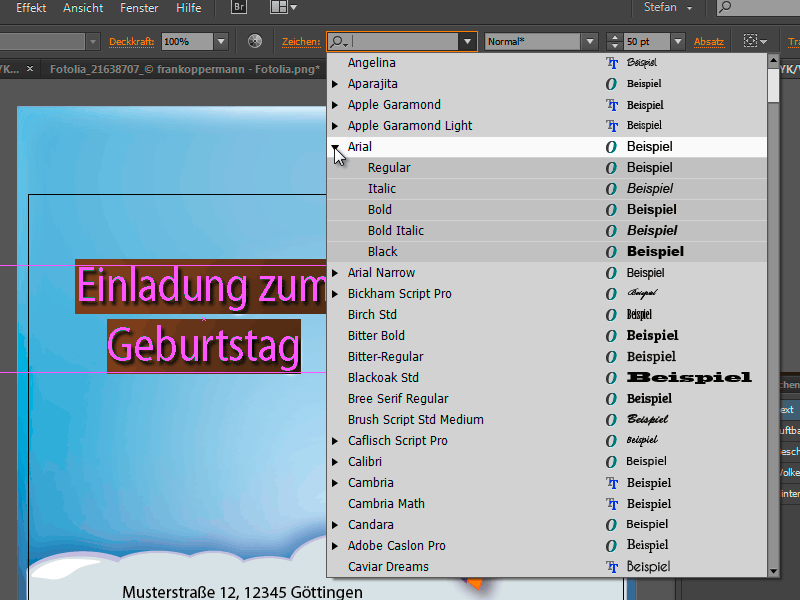Open Adobe Bridge via the Br icon
800x600 pixels.
pyautogui.click(x=239, y=7)
